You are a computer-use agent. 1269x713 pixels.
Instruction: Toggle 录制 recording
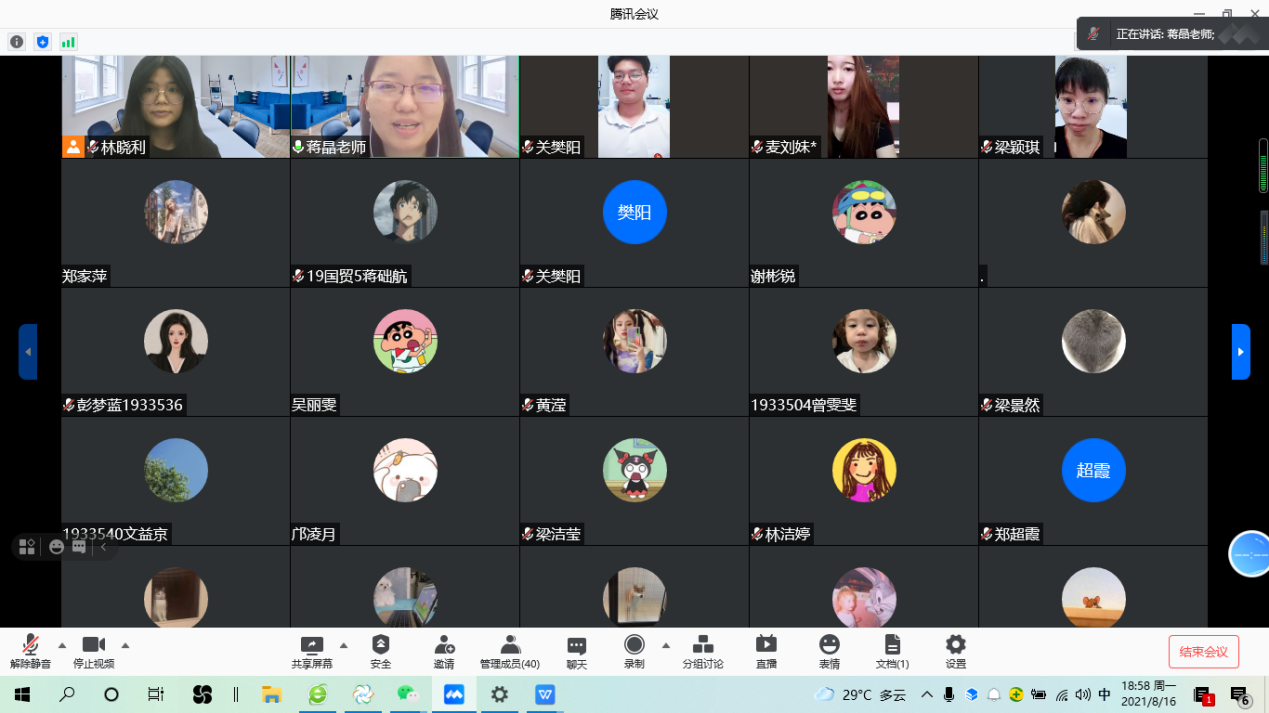click(x=634, y=651)
